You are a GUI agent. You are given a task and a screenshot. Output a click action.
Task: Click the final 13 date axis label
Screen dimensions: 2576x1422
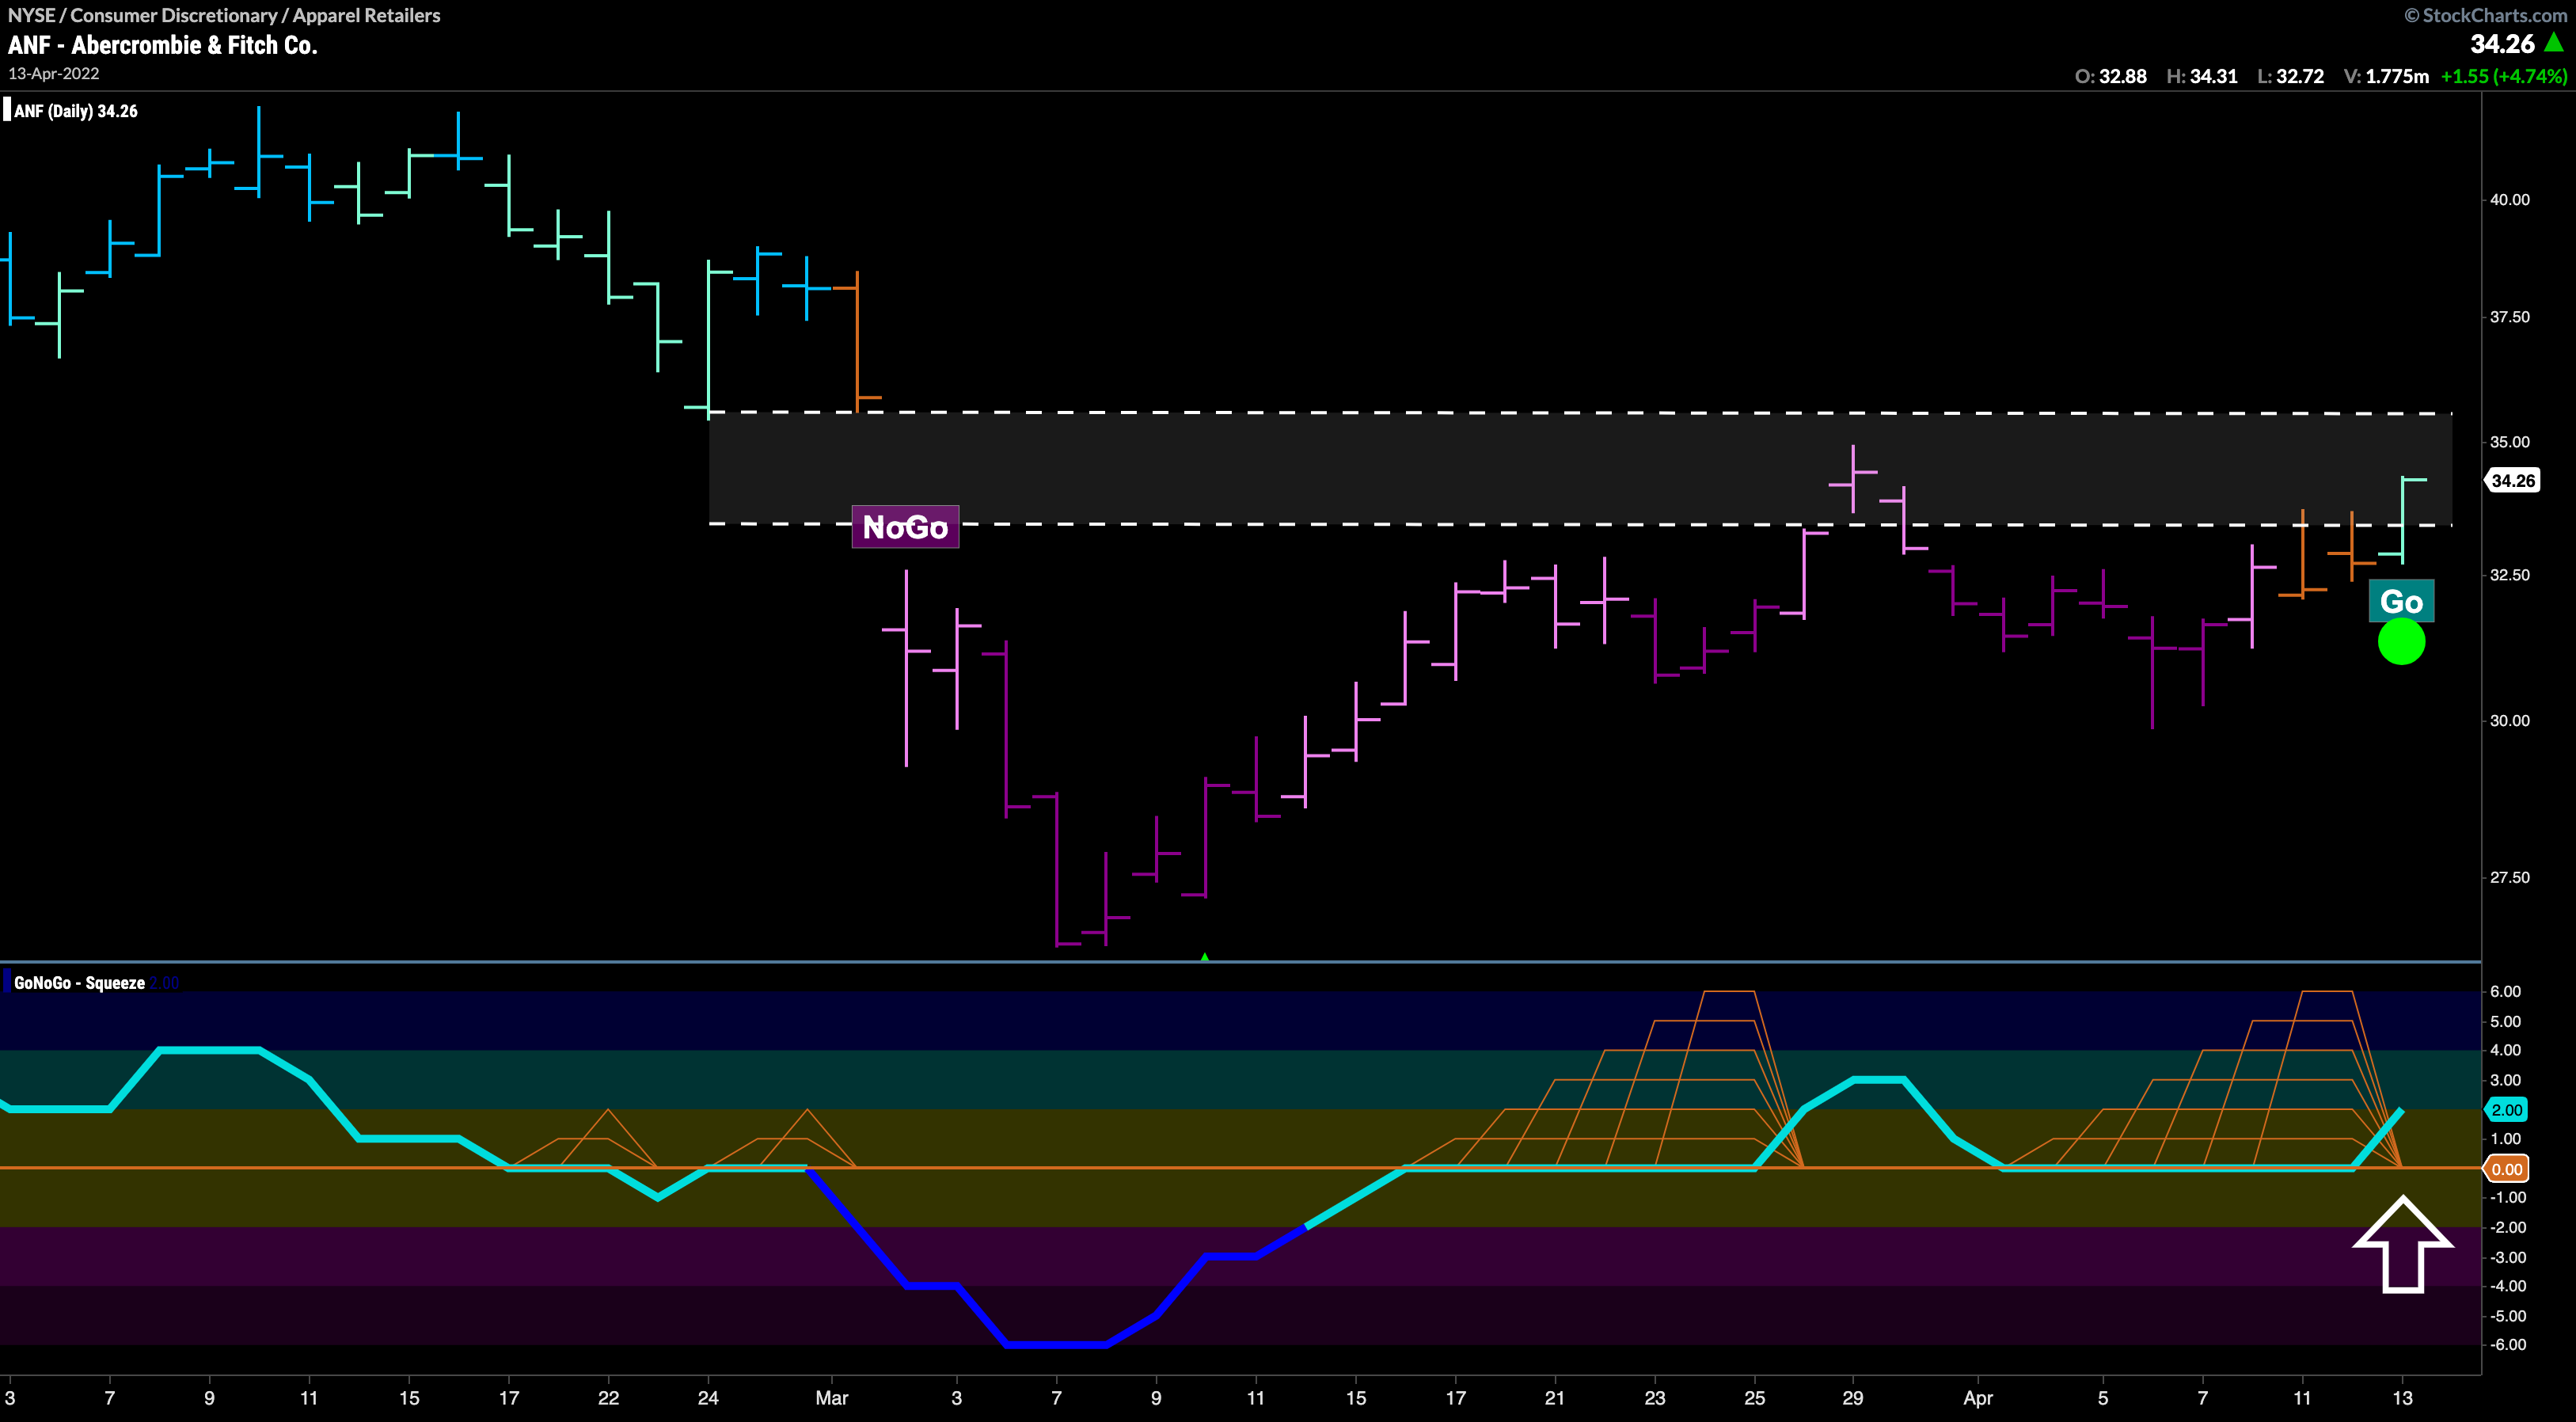2402,1398
